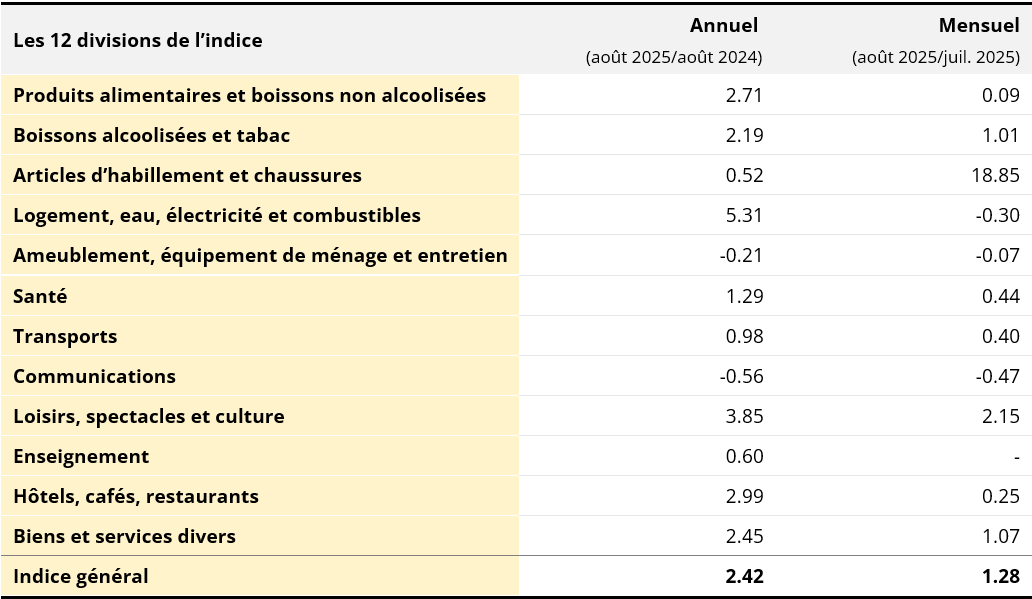Image resolution: width=1032 pixels, height=599 pixels.
Task: Click the 'Biens et services divers' label
Action: (x=124, y=536)
